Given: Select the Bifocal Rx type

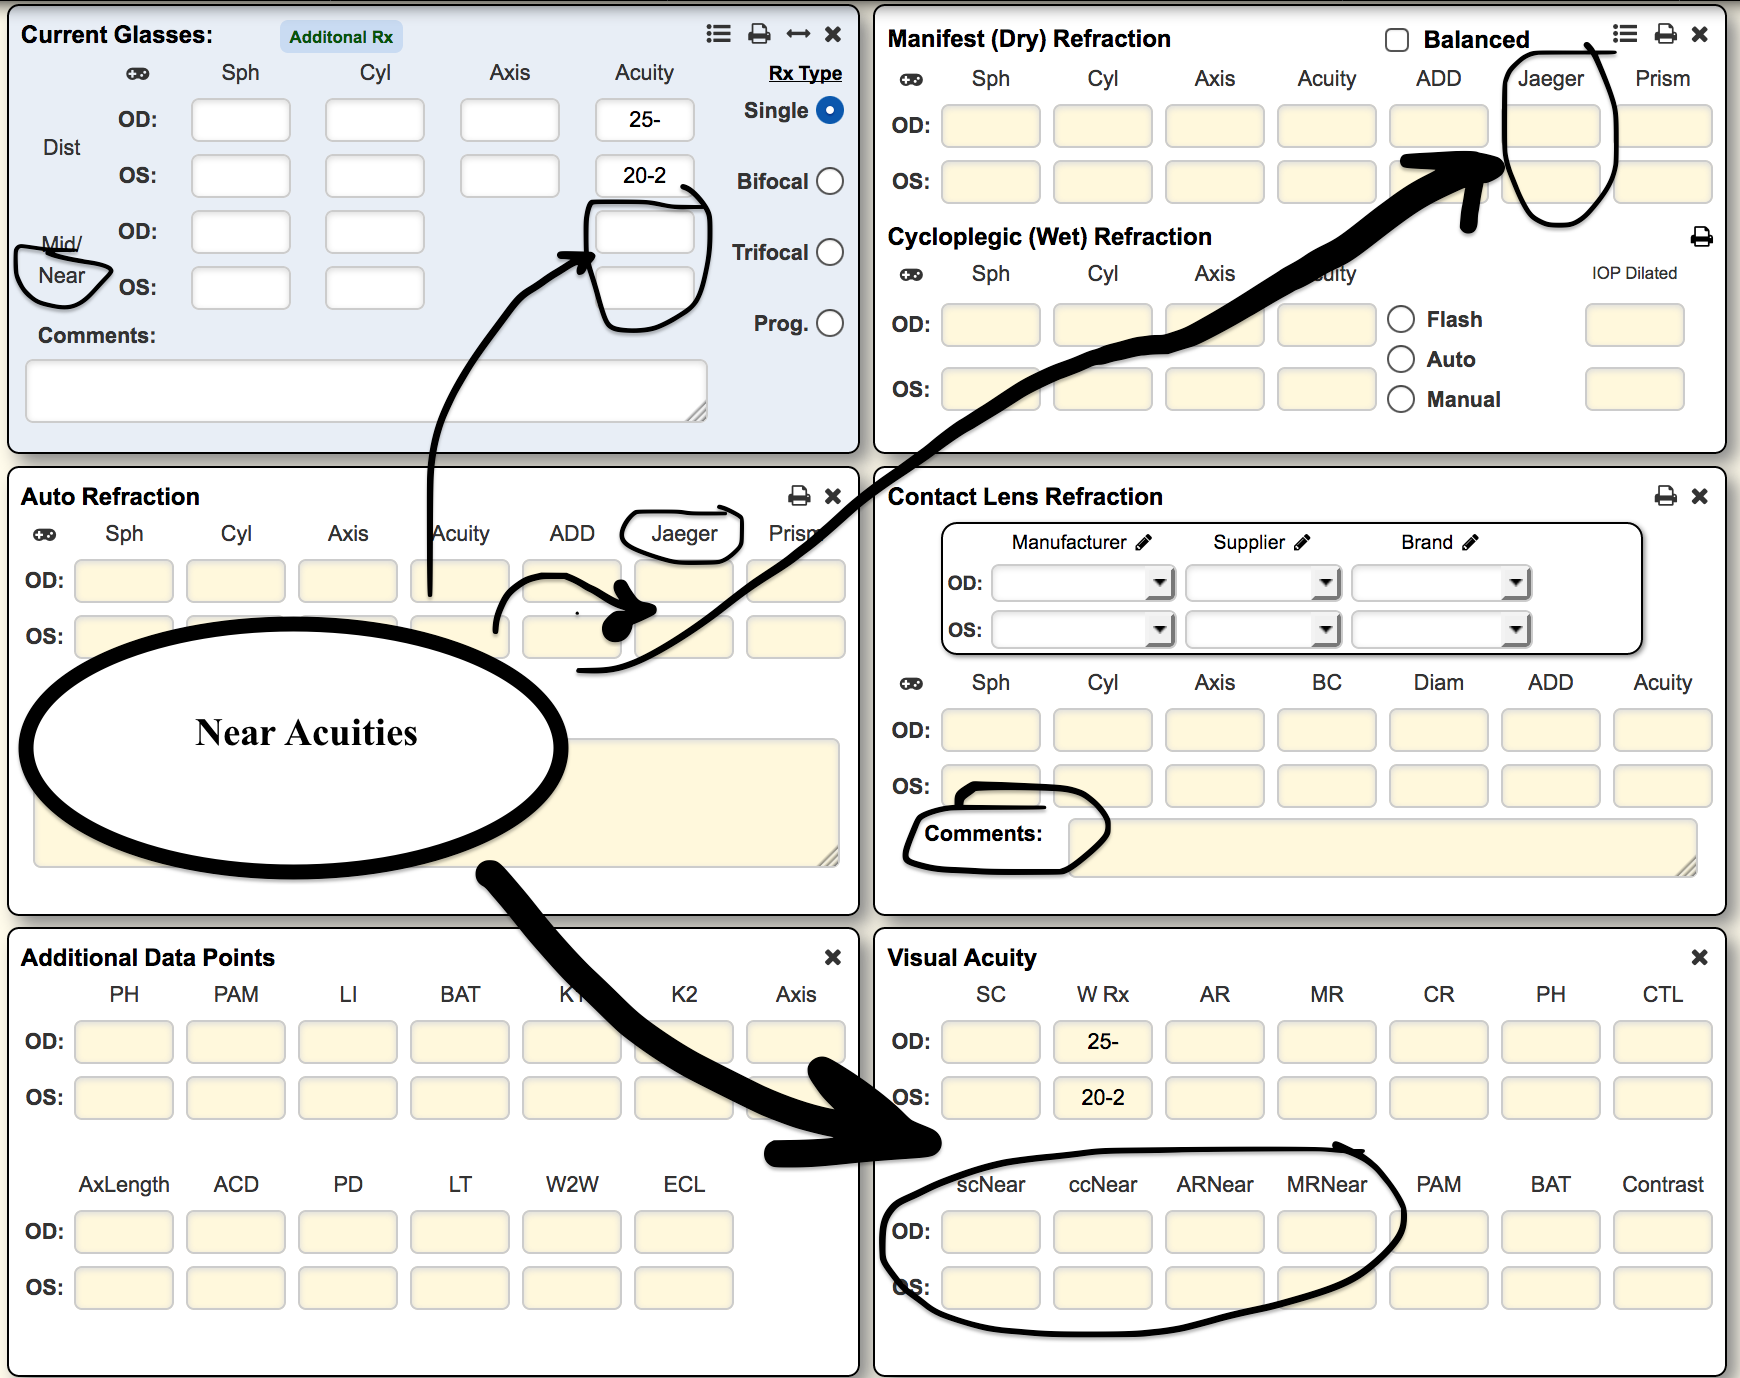Looking at the screenshot, I should coord(829,181).
